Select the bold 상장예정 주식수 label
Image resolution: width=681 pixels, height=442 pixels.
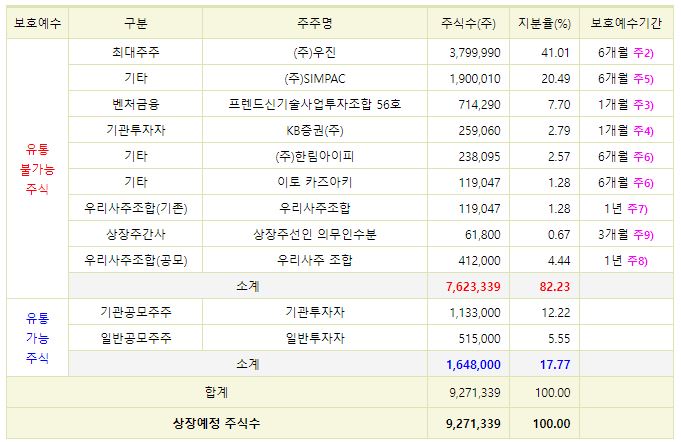(x=216, y=423)
